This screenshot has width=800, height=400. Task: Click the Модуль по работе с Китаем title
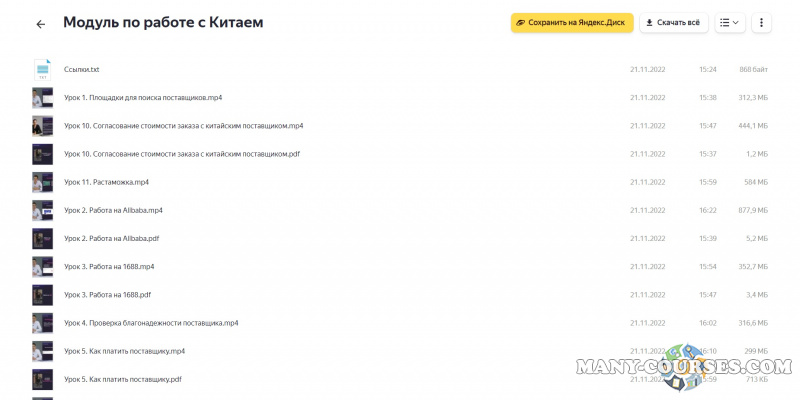[x=163, y=23]
